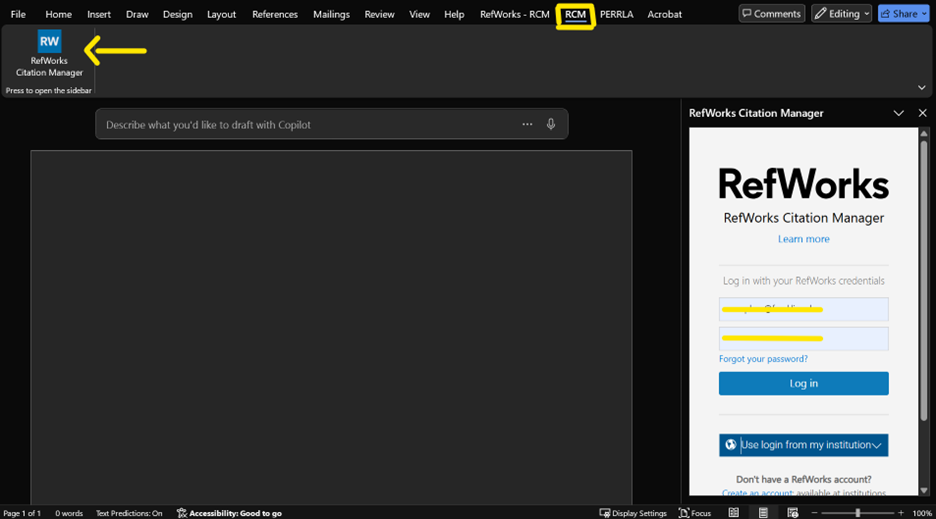Open the Copilot prompt more options ellipsis
The image size is (936, 519).
pos(527,124)
